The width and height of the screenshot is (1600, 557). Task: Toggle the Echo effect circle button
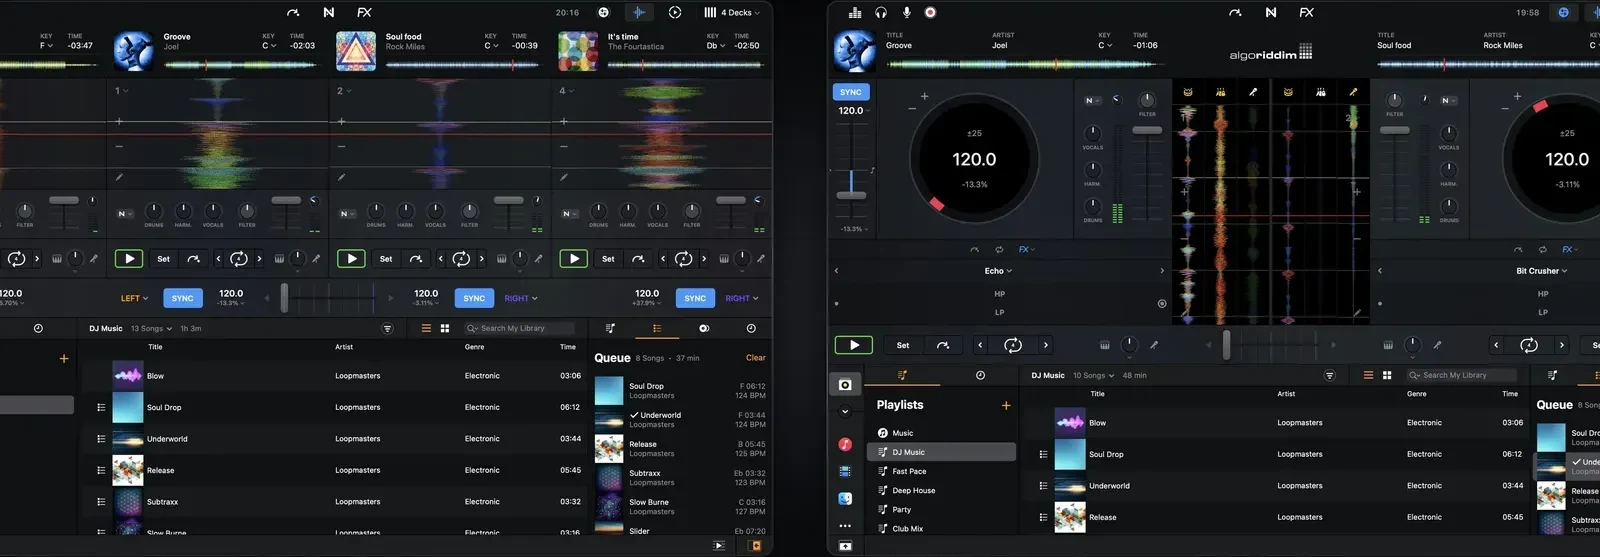click(x=1162, y=303)
